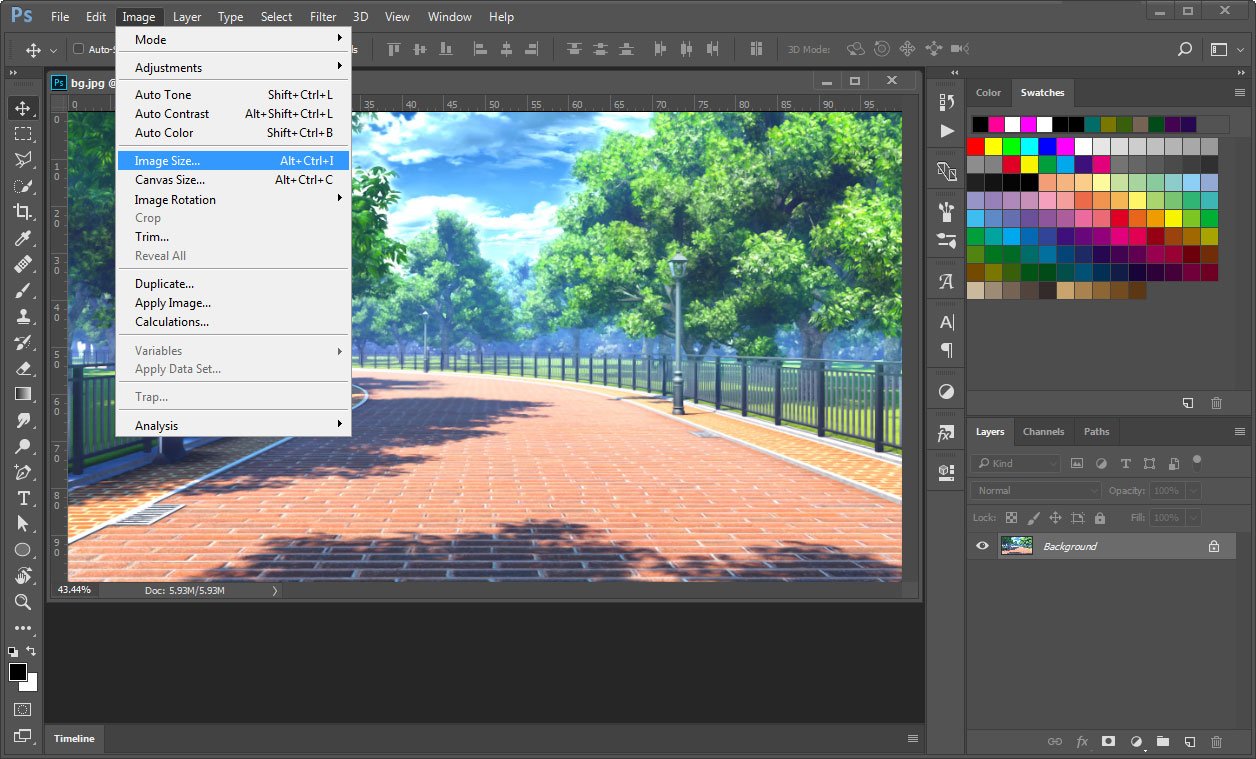Toggle lock transparent pixels
Image resolution: width=1256 pixels, height=759 pixels.
[1011, 518]
